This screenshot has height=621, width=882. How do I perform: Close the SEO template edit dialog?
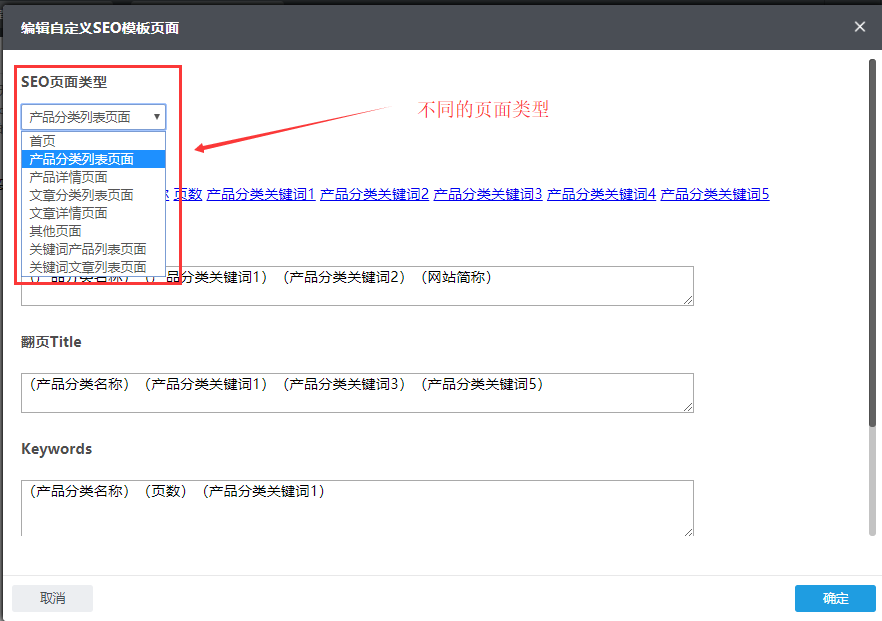[859, 27]
